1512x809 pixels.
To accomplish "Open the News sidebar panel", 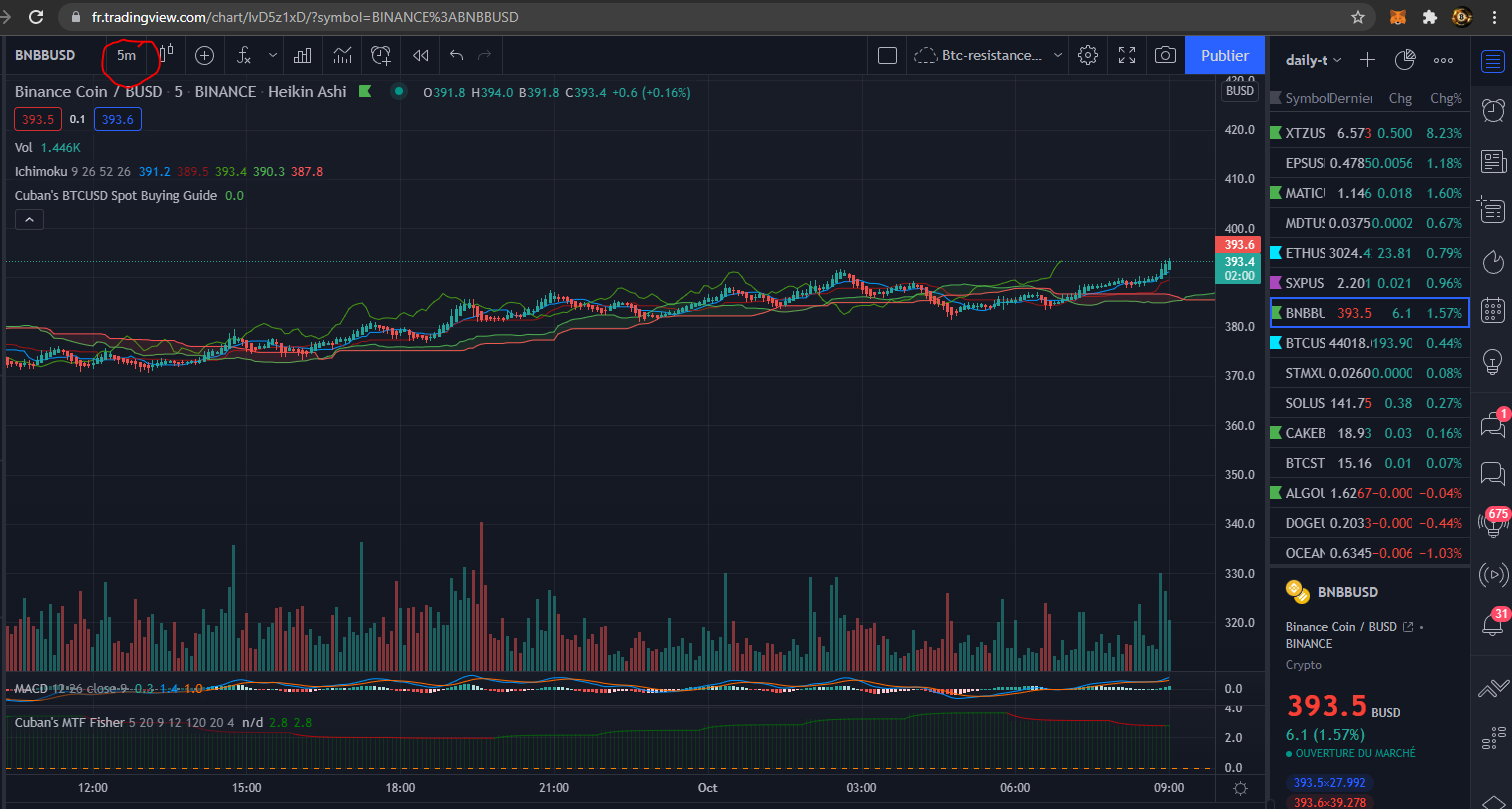I will 1492,160.
